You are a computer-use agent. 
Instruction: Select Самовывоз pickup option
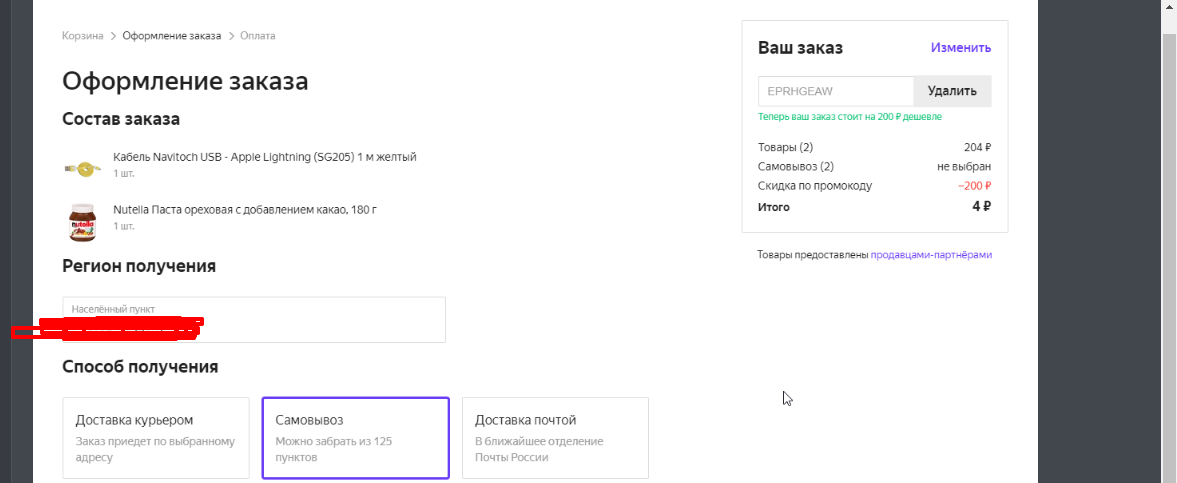point(356,438)
